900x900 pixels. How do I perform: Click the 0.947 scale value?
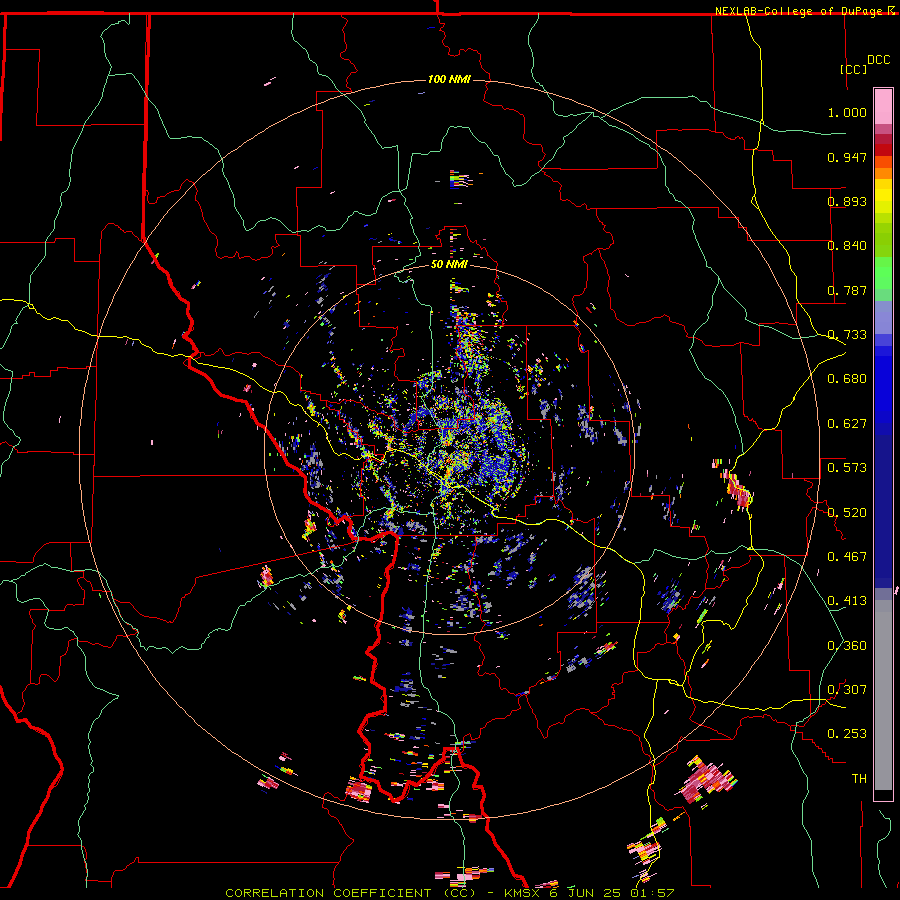pos(847,157)
